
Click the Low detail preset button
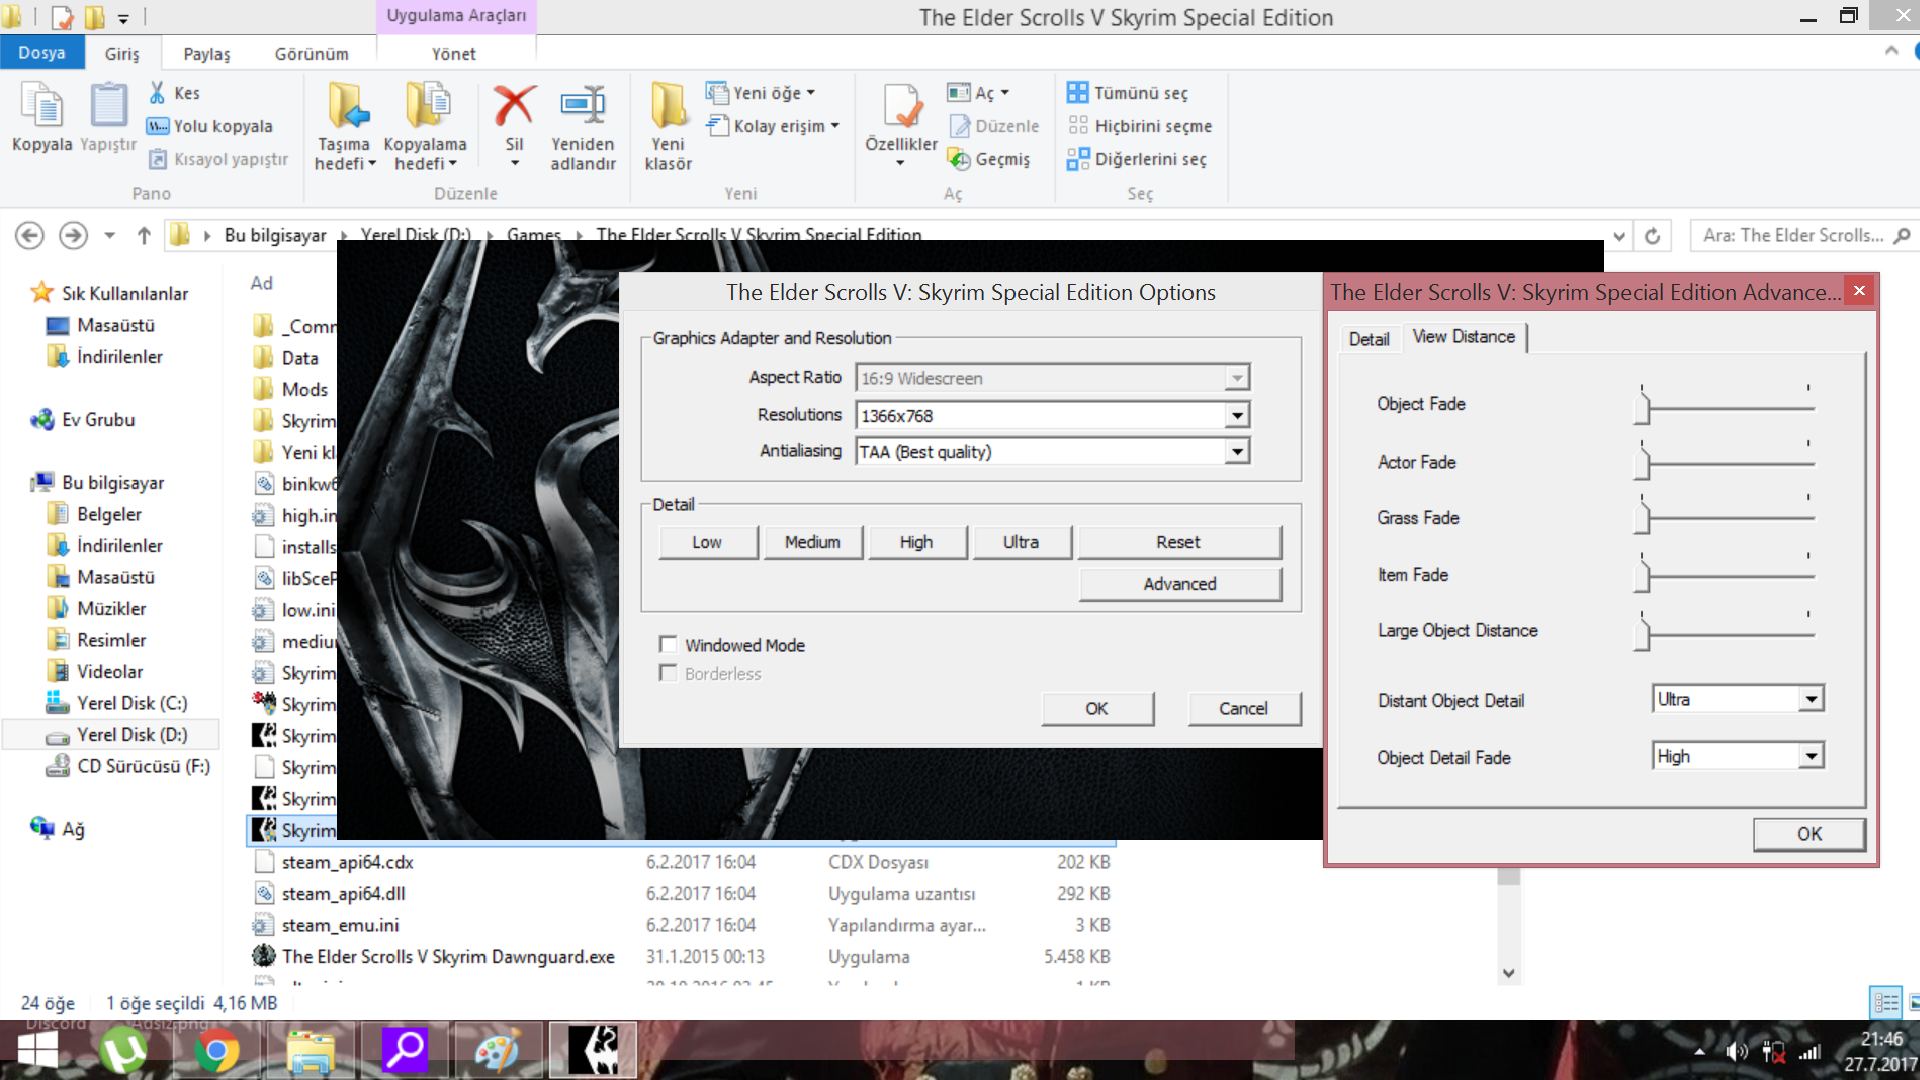(x=707, y=542)
